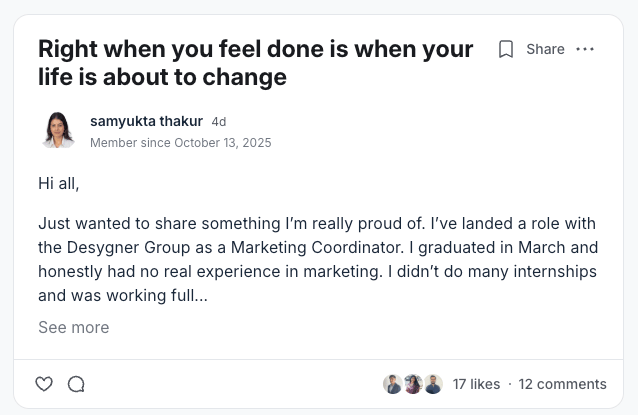Bookmark this post

[x=506, y=49]
